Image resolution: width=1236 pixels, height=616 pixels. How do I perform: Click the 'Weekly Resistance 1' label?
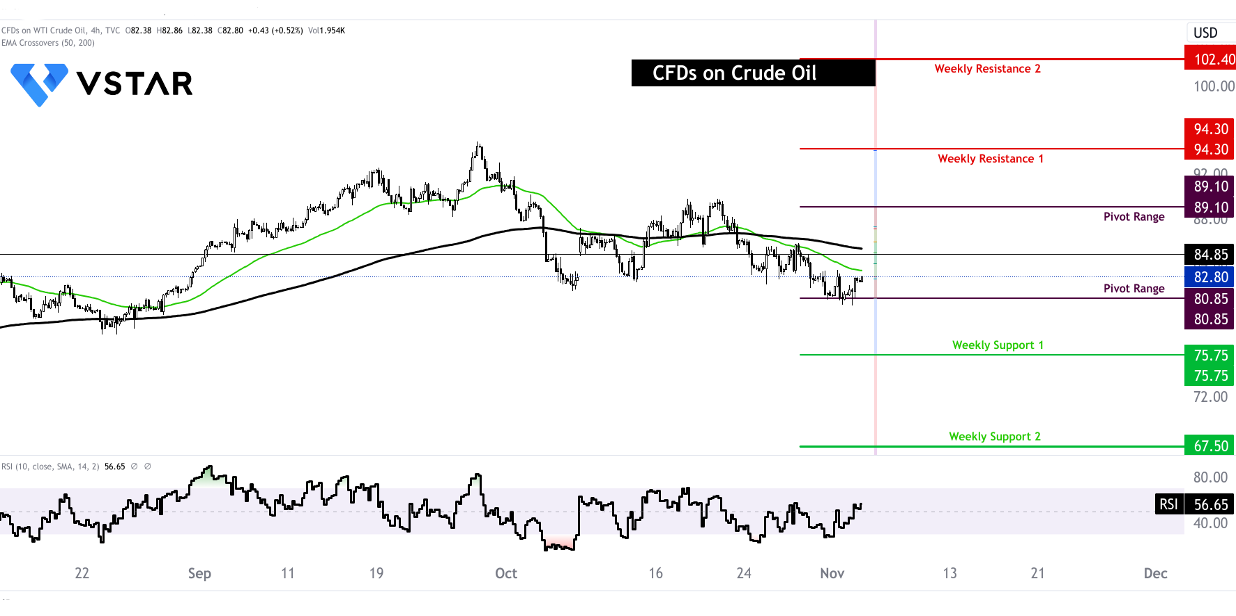coord(990,159)
